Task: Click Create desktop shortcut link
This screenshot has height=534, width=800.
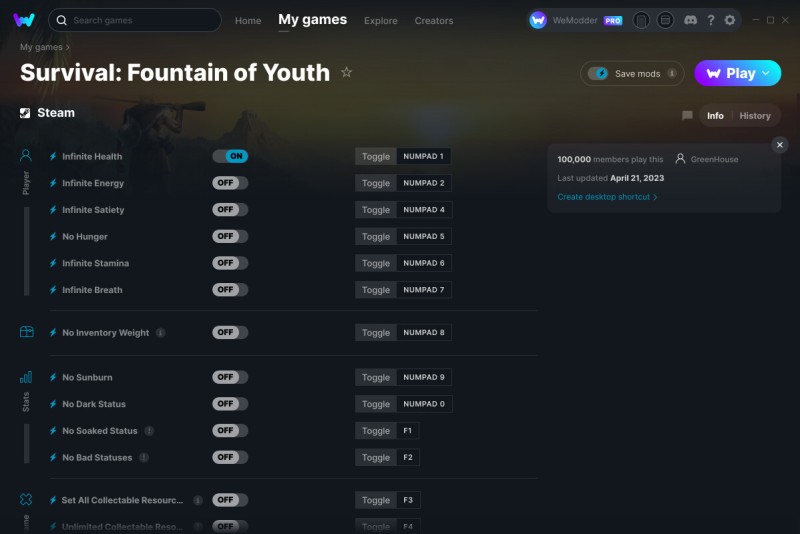Action: point(607,197)
